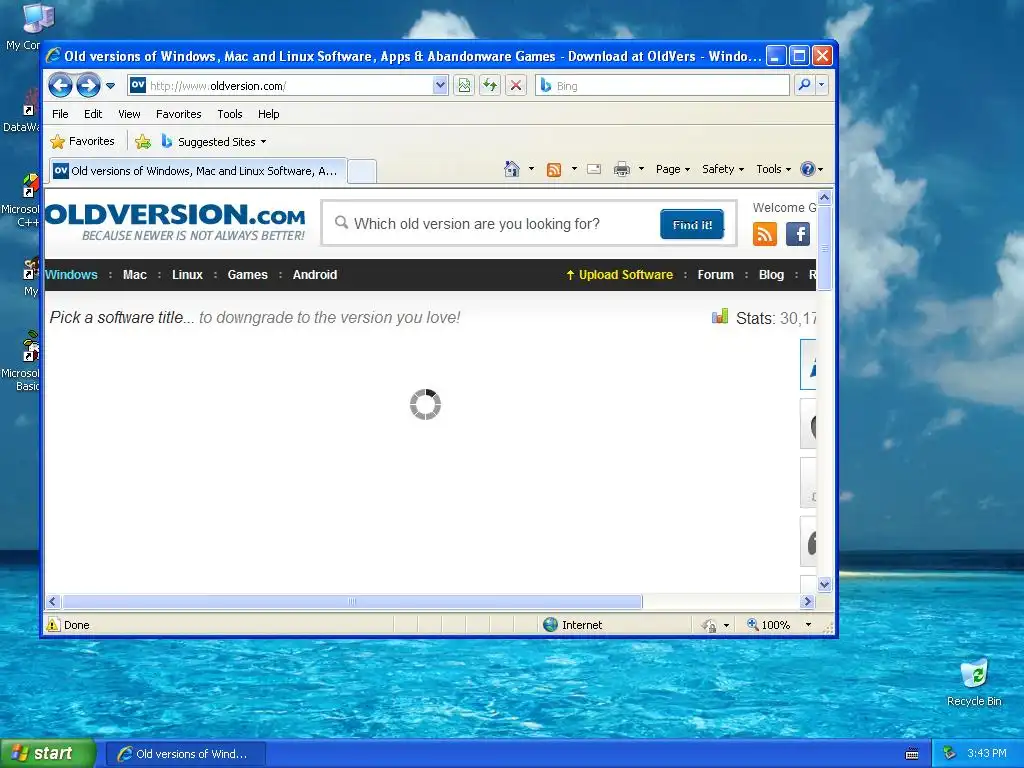Open search provider options dropdown
The height and width of the screenshot is (768, 1024).
(822, 85)
